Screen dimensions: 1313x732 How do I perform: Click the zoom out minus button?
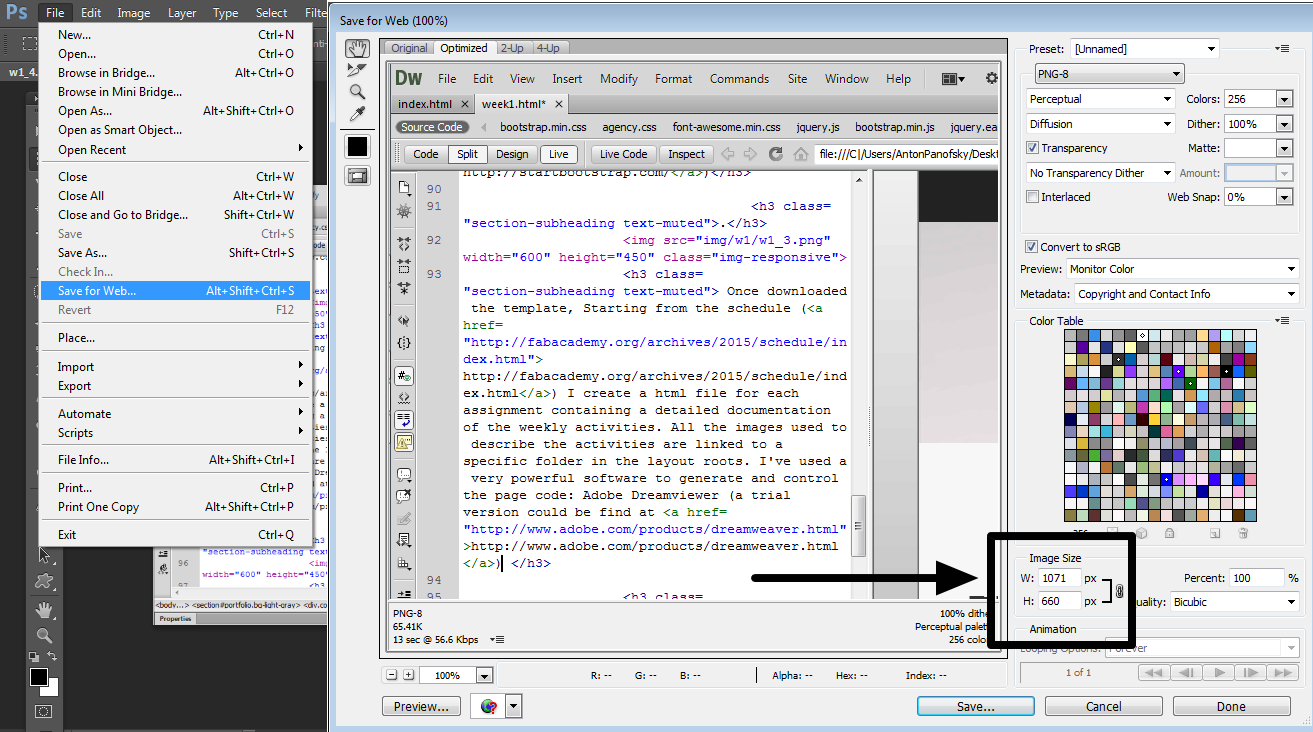(392, 675)
